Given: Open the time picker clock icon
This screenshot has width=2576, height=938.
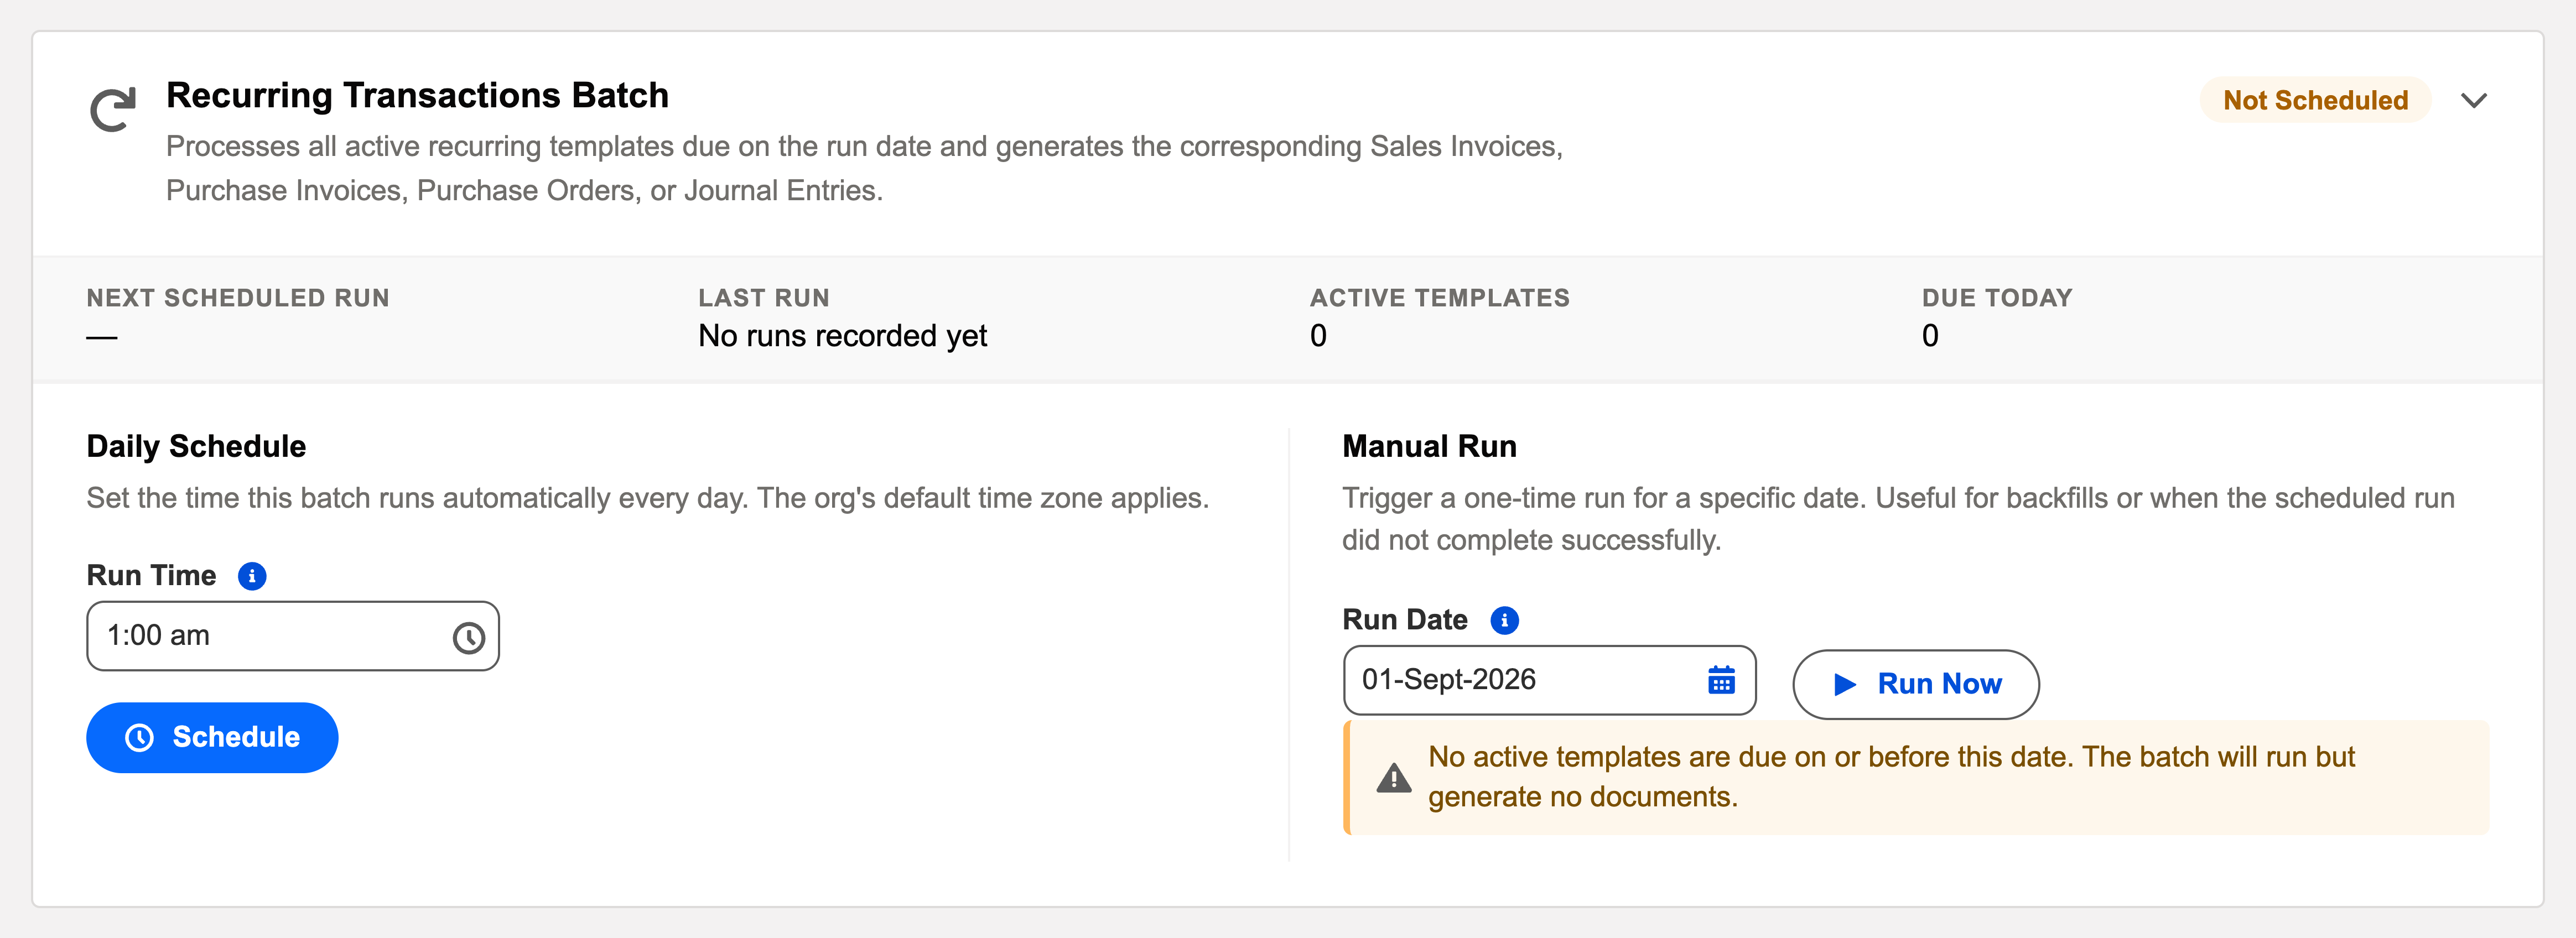Looking at the screenshot, I should pos(468,637).
